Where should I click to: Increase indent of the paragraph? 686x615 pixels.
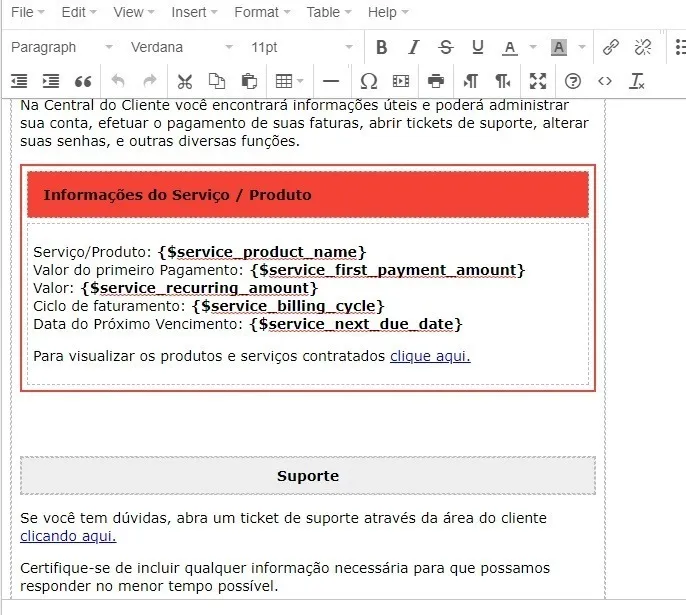[51, 81]
